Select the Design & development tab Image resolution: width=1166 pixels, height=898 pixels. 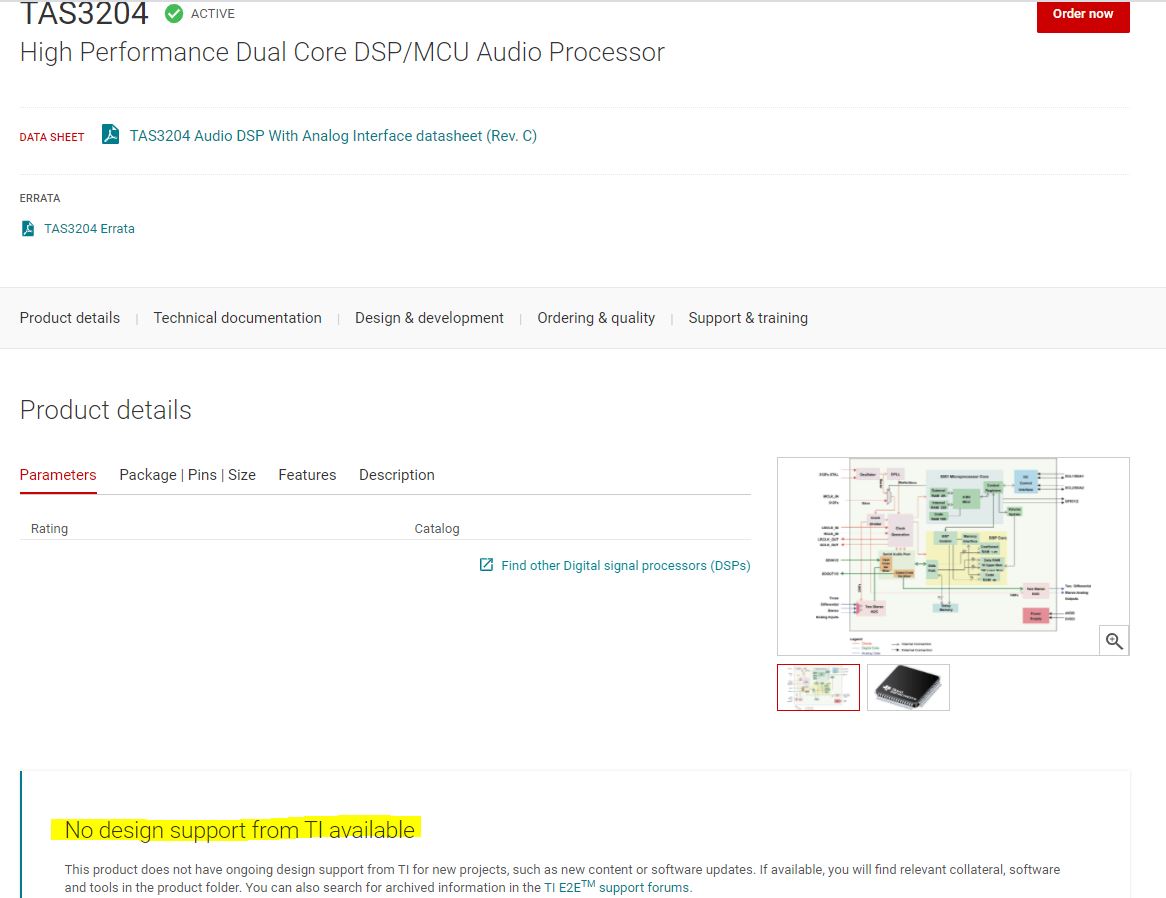[429, 317]
